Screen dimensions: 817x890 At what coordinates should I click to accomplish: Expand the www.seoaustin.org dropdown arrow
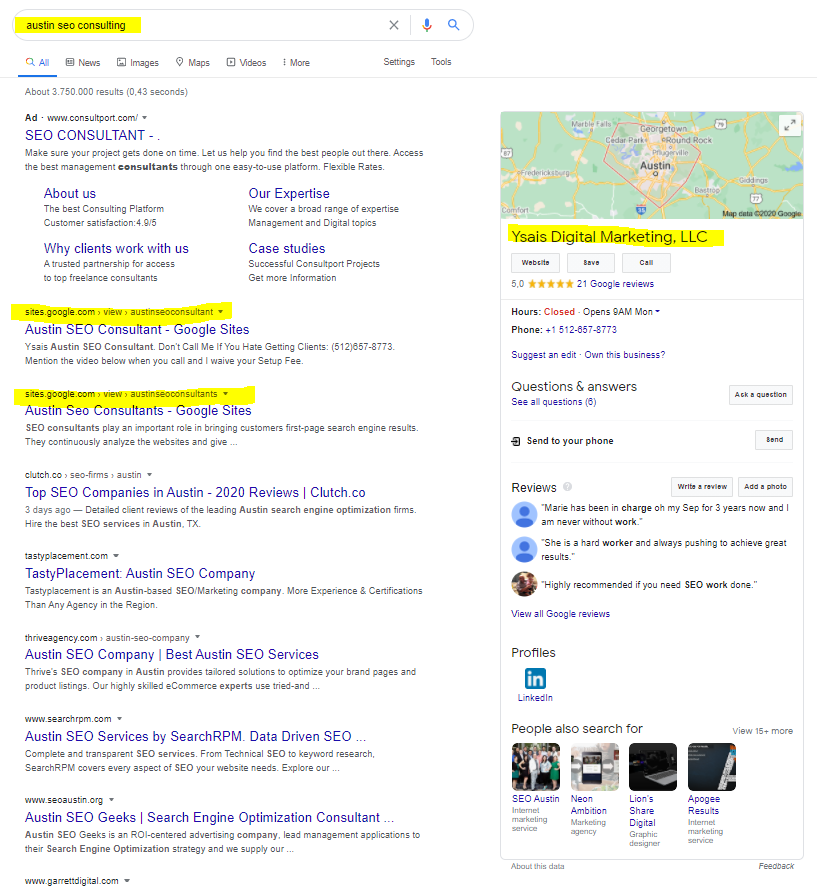point(111,800)
